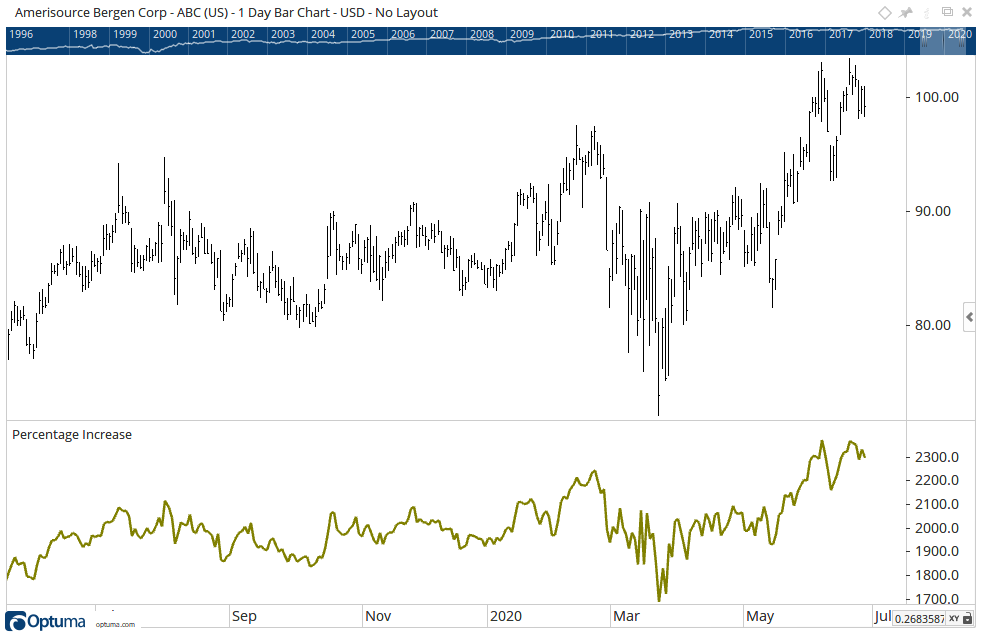982x635 pixels.
Task: Click the Mar label on the date axis
Action: tap(626, 616)
